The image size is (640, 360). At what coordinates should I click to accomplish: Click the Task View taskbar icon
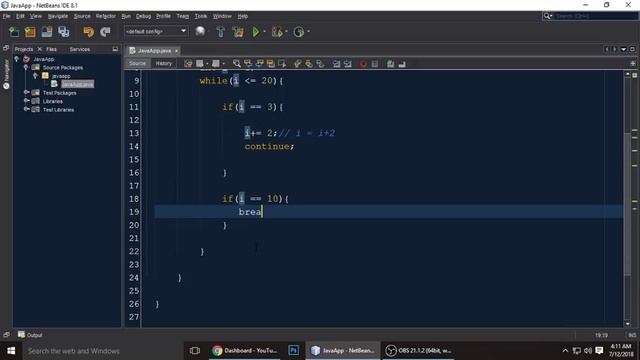(195, 351)
